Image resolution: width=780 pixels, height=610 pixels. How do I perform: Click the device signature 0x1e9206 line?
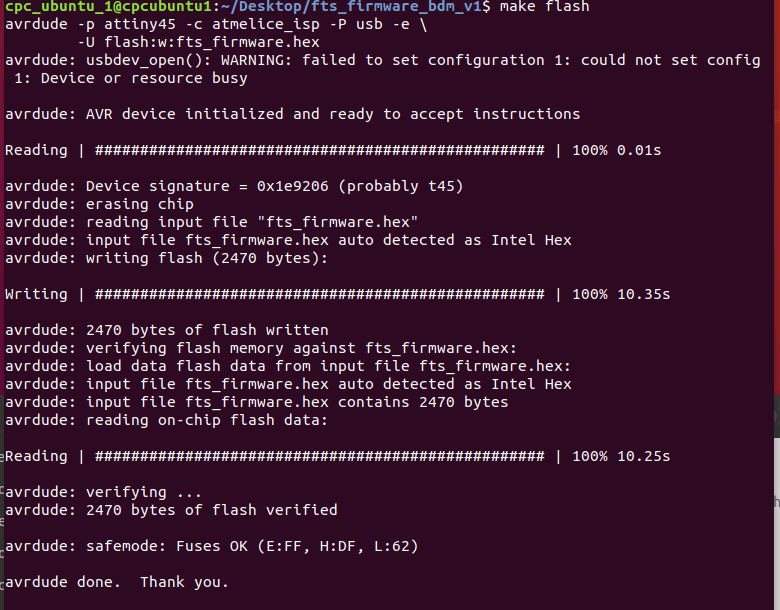pyautogui.click(x=234, y=186)
